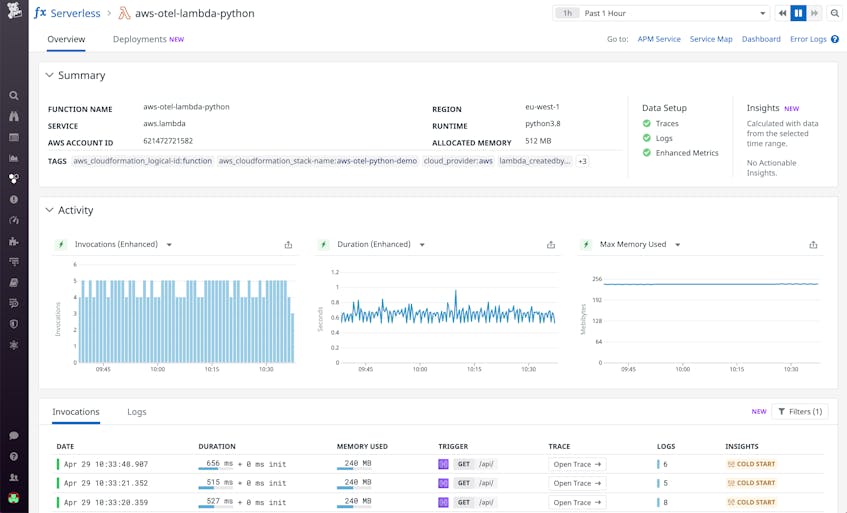
Task: Open the Past 1 Hour time dropdown
Action: [x=661, y=13]
